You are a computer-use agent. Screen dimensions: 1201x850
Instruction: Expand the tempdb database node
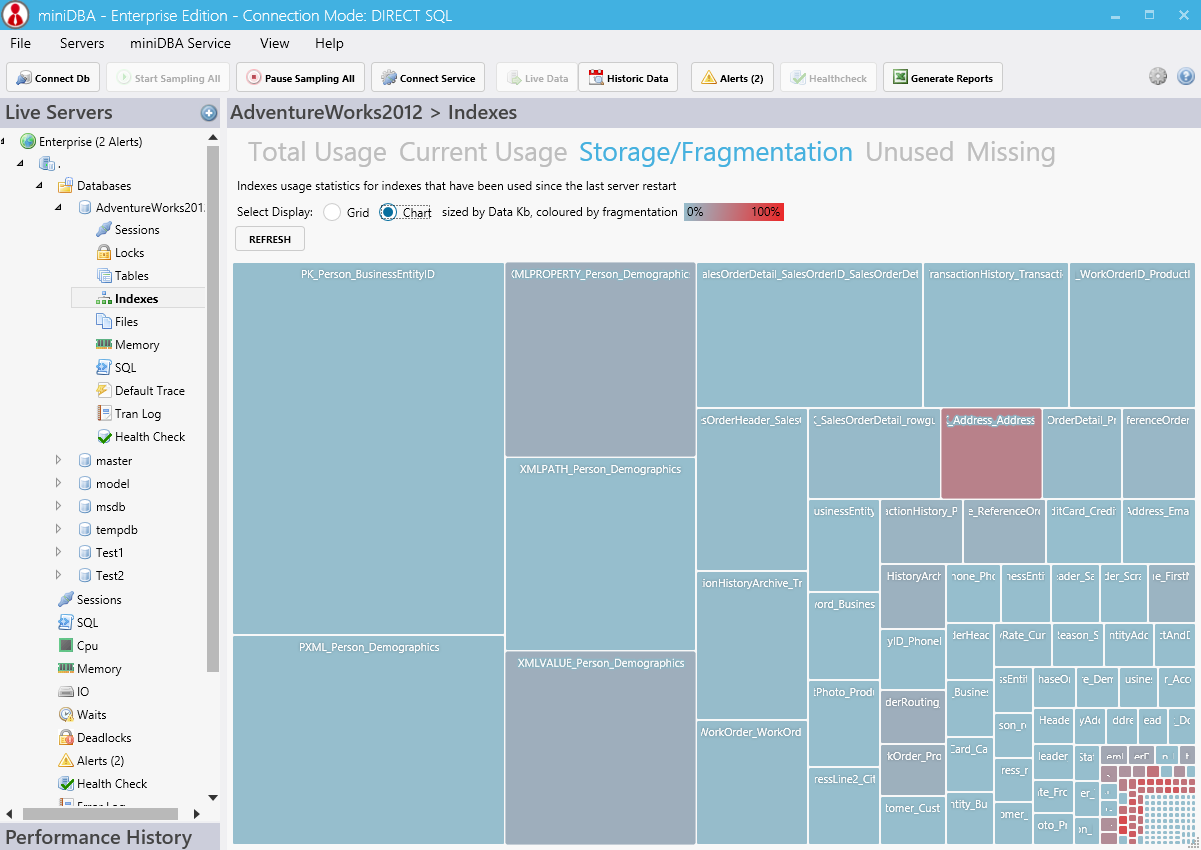[57, 529]
